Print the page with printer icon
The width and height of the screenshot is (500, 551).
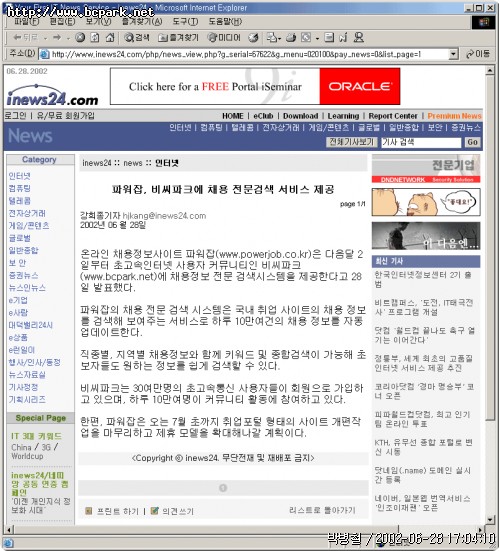click(x=291, y=37)
